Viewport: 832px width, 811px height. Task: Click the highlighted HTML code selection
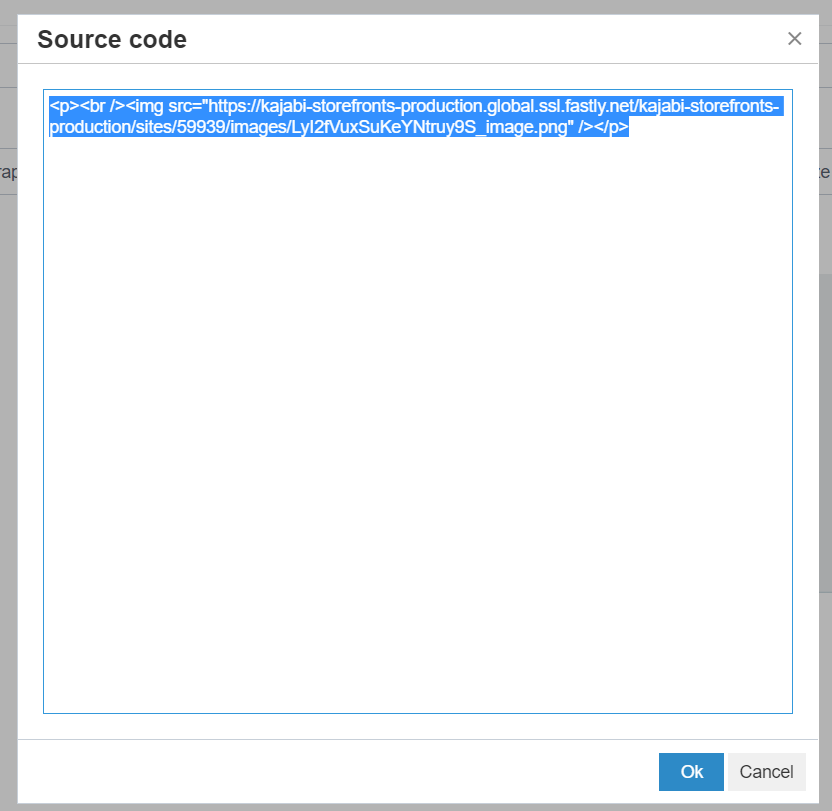340,117
